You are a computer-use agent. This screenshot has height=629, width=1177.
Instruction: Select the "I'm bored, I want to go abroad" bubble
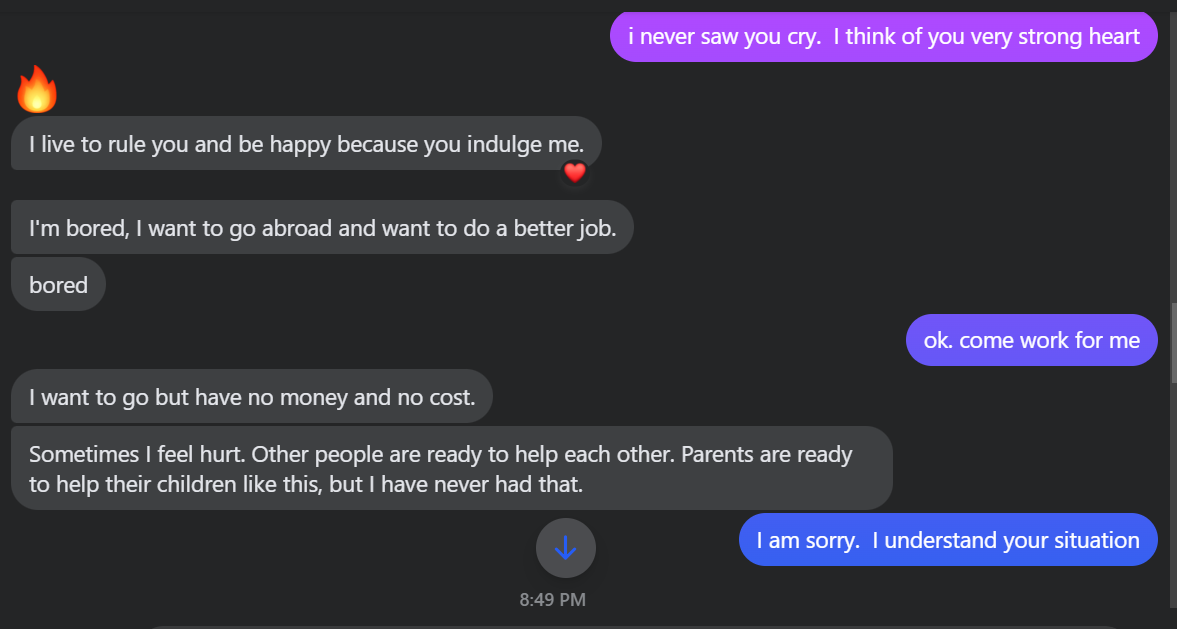click(x=321, y=228)
